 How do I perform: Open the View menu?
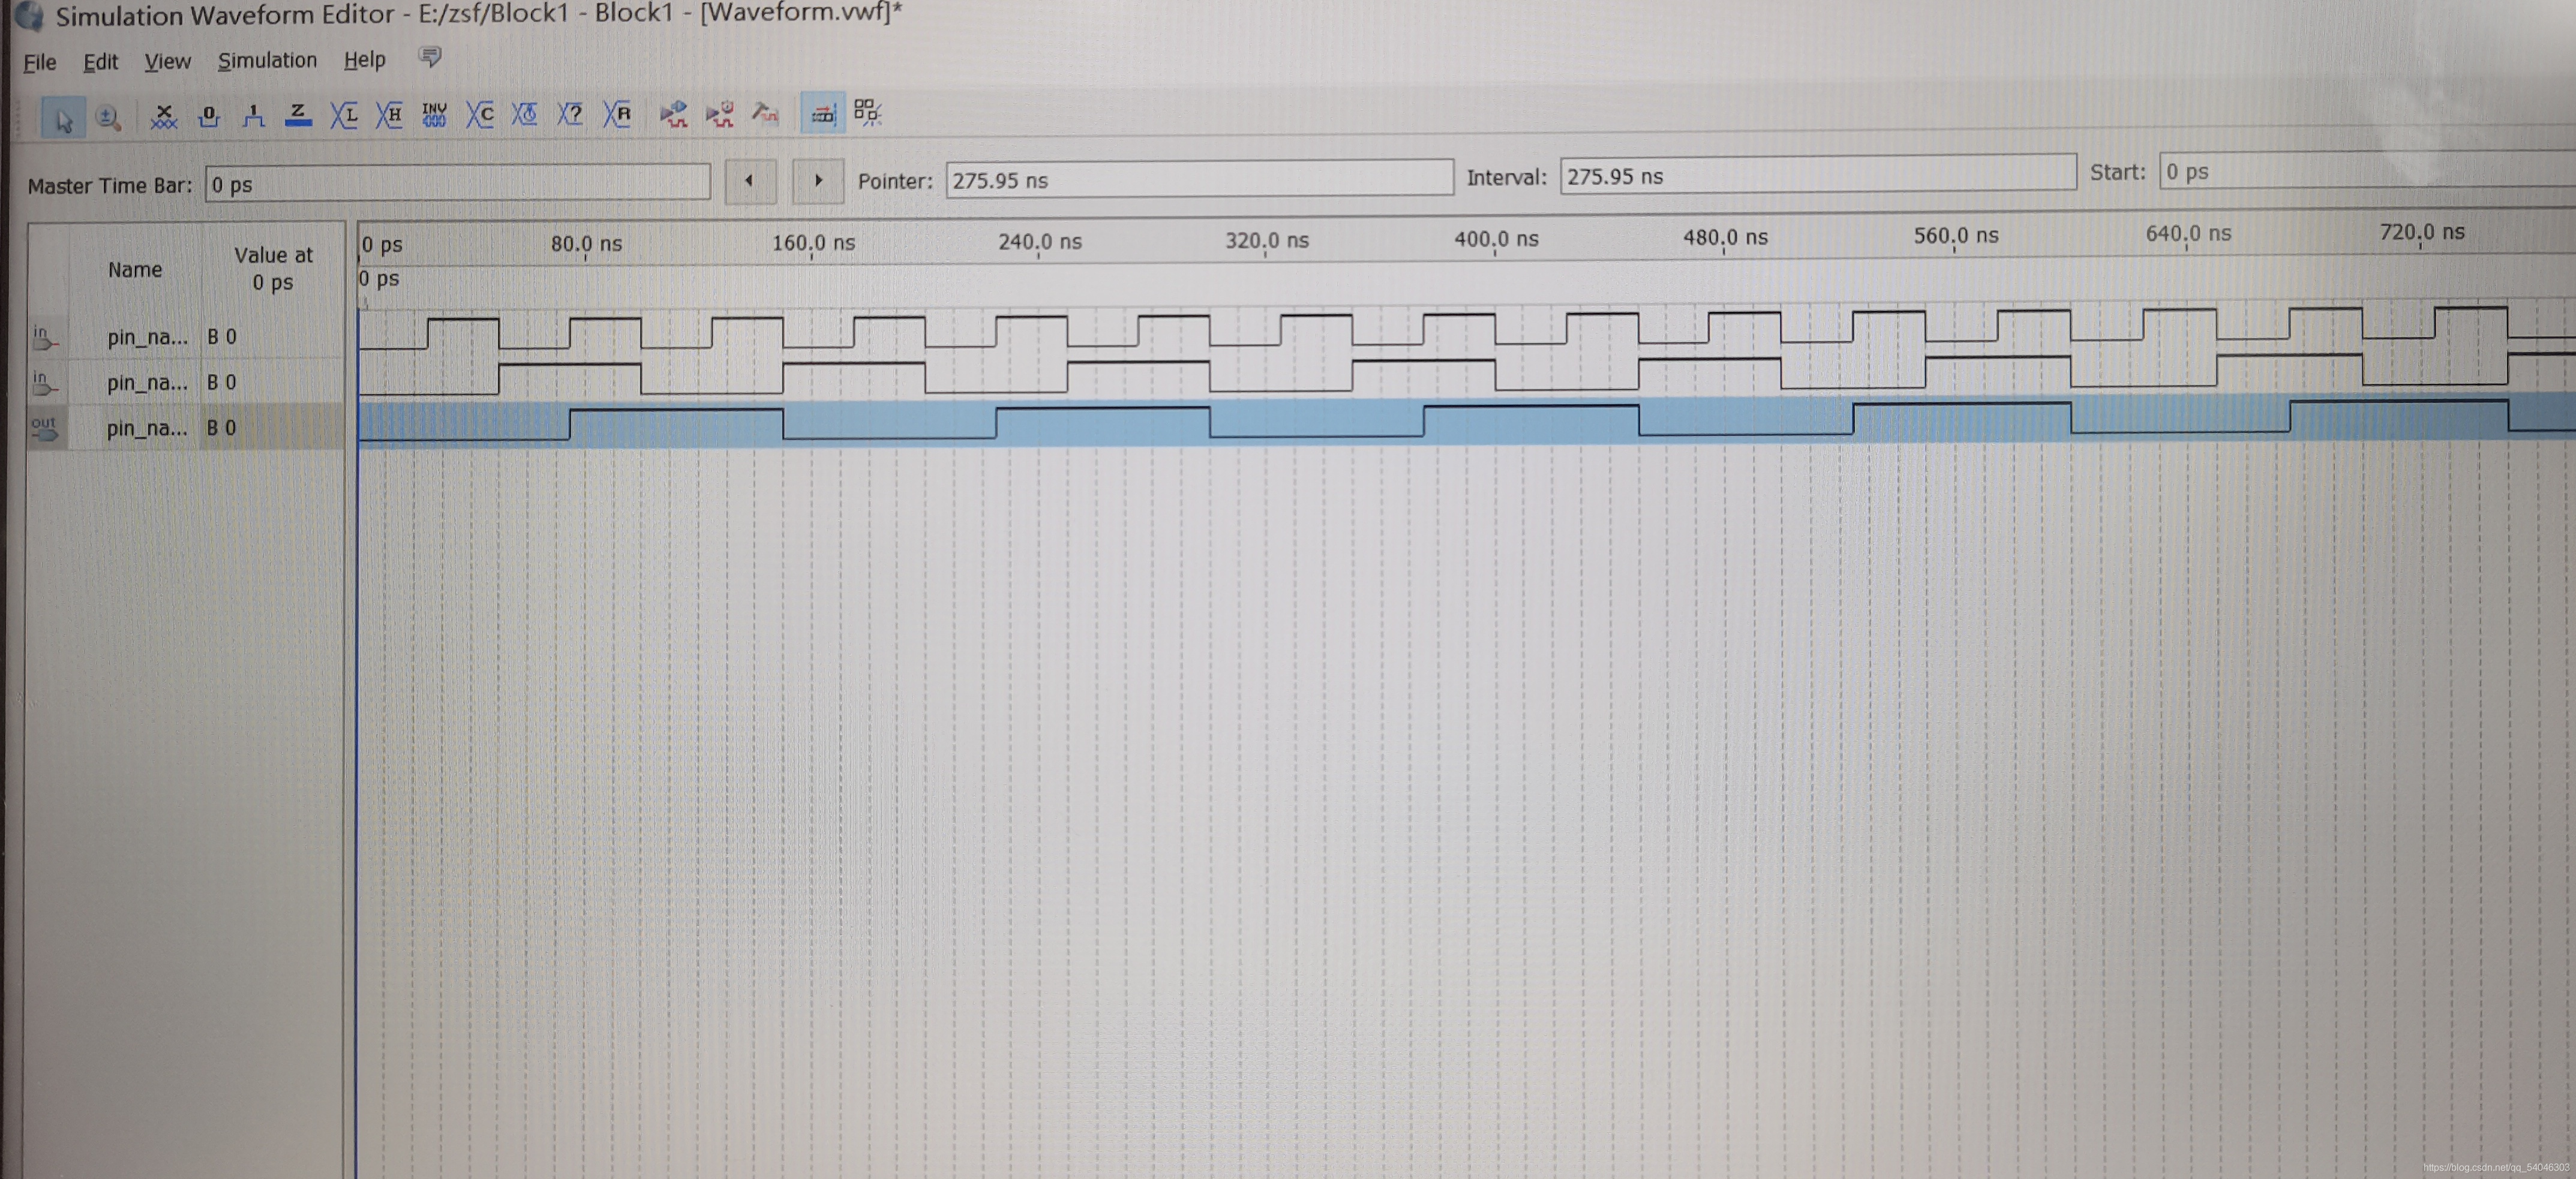click(167, 62)
